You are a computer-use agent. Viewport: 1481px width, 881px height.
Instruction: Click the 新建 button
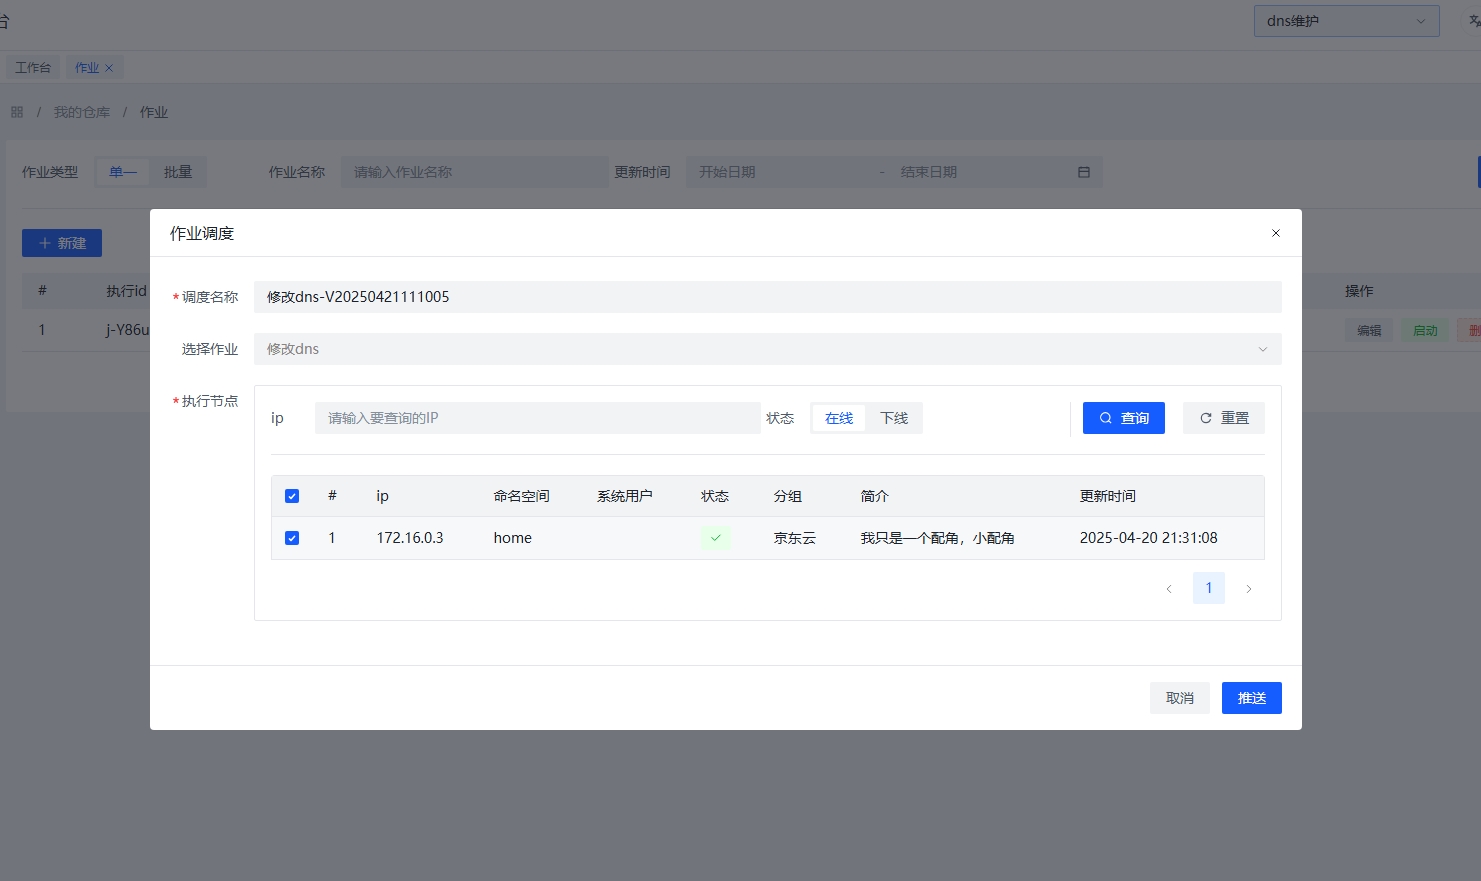click(x=62, y=243)
